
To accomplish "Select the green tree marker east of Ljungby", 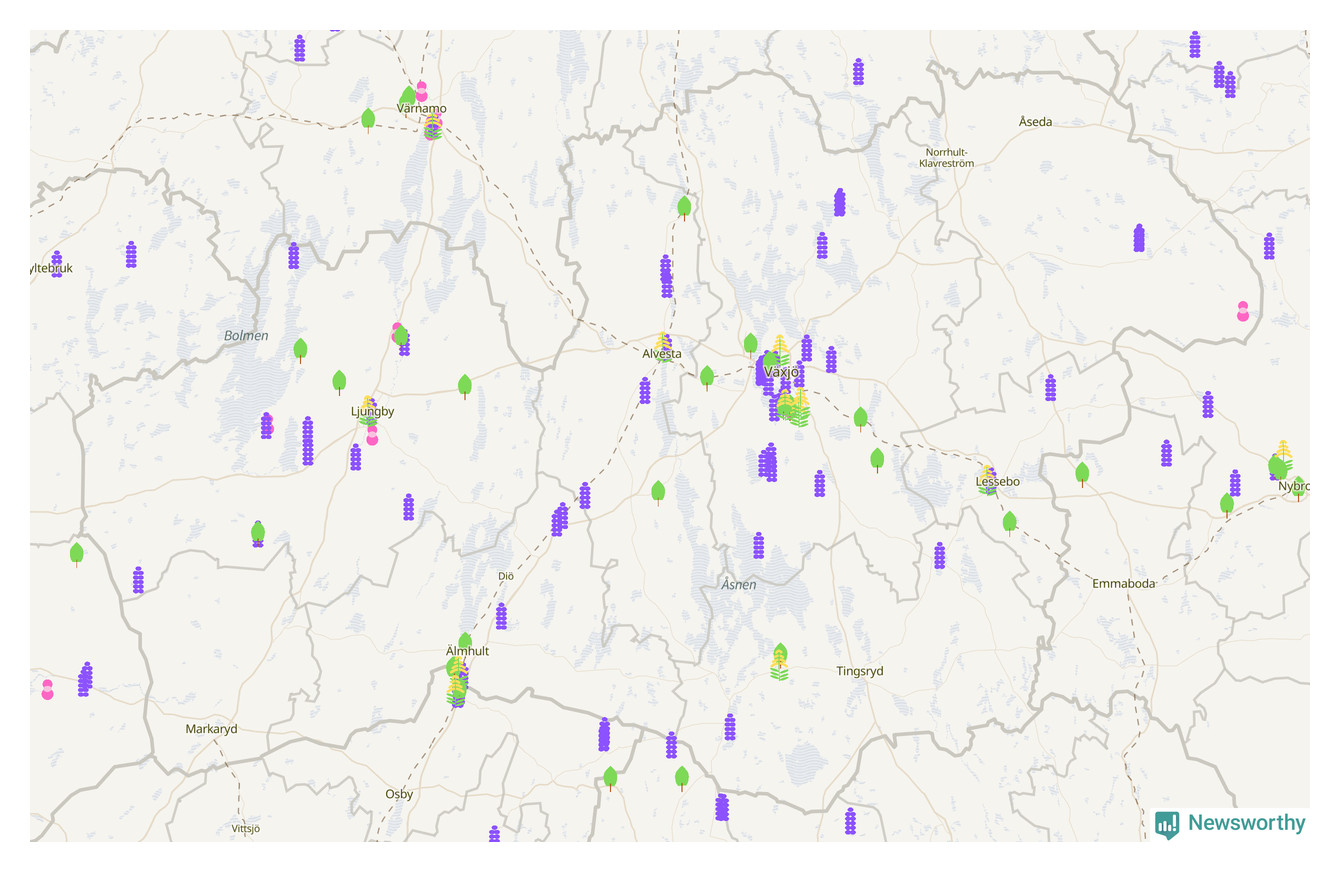I will [465, 386].
